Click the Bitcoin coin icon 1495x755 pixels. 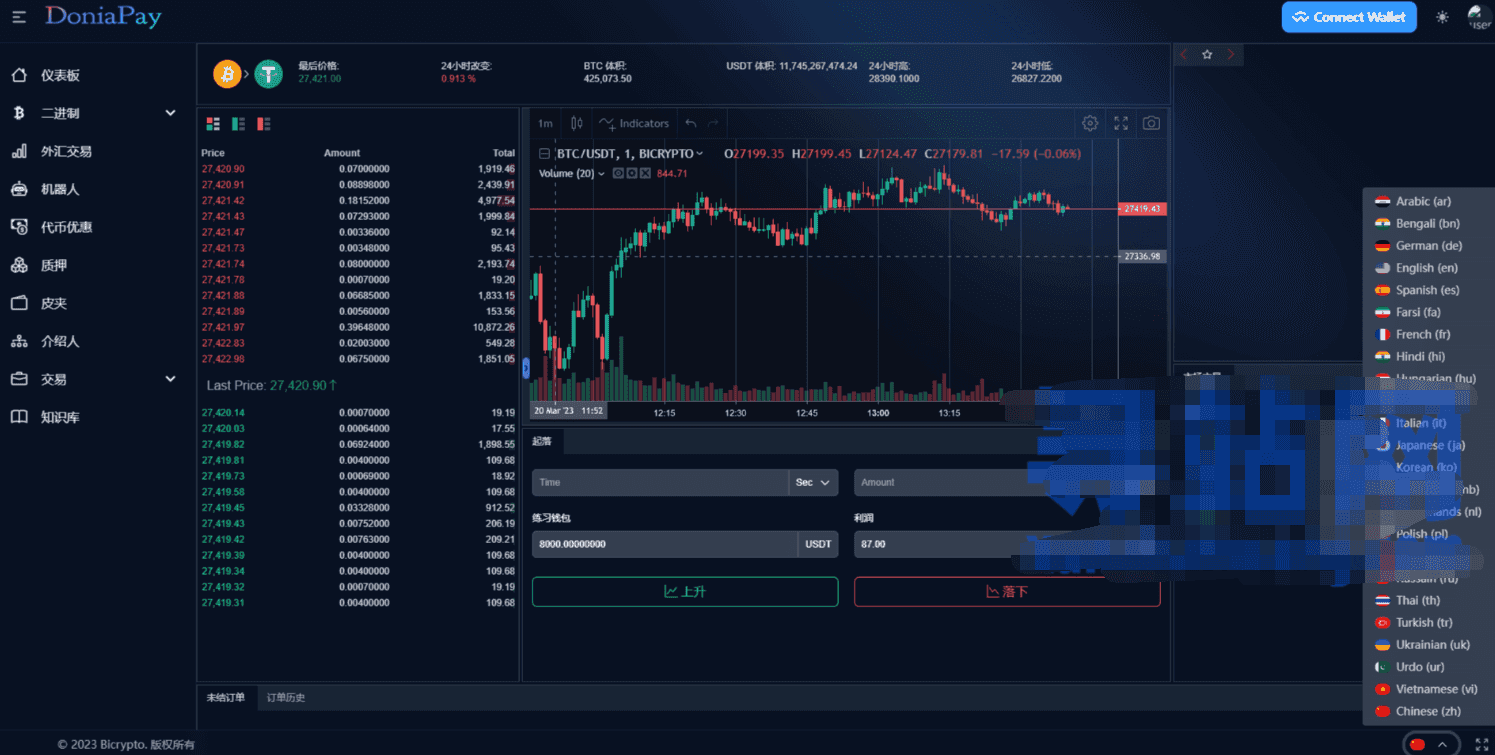point(227,74)
